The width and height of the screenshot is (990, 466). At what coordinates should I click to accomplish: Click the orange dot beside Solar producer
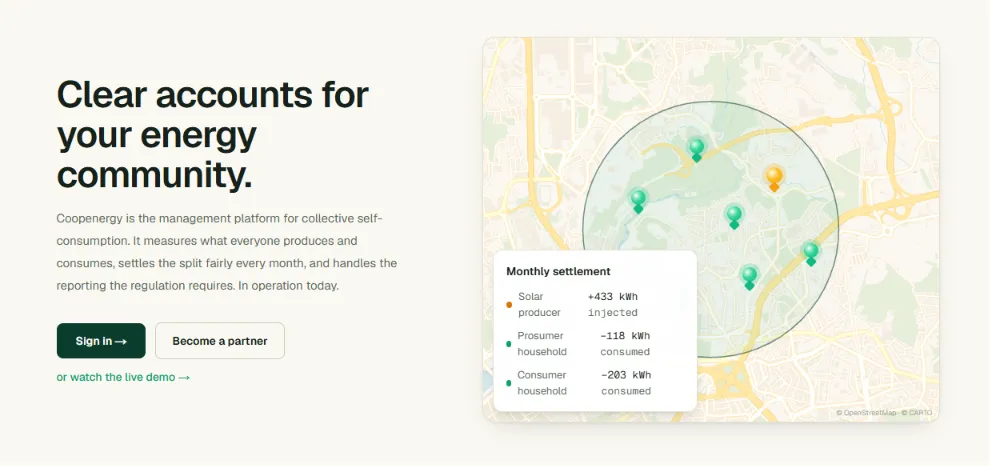[509, 304]
